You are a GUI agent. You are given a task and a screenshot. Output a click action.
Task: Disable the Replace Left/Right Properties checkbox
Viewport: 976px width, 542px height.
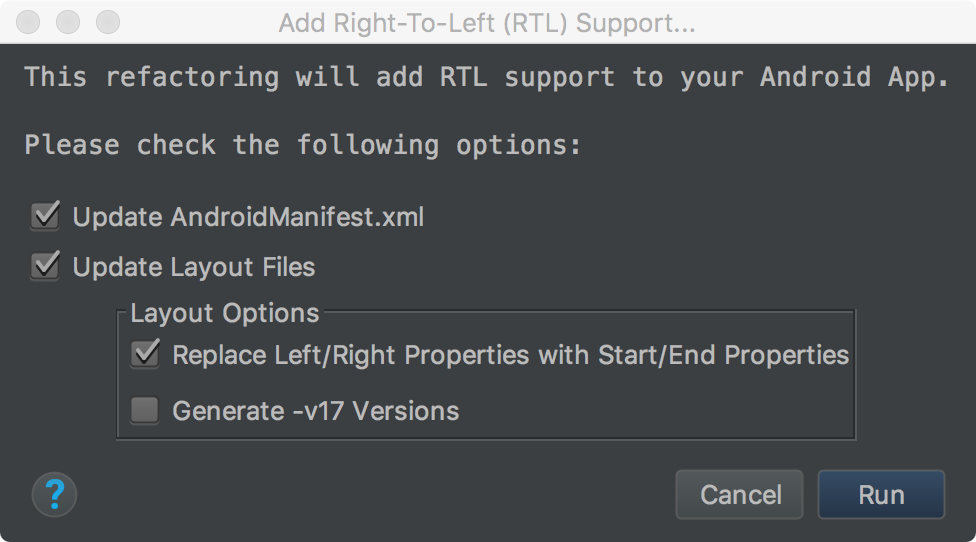click(x=145, y=355)
